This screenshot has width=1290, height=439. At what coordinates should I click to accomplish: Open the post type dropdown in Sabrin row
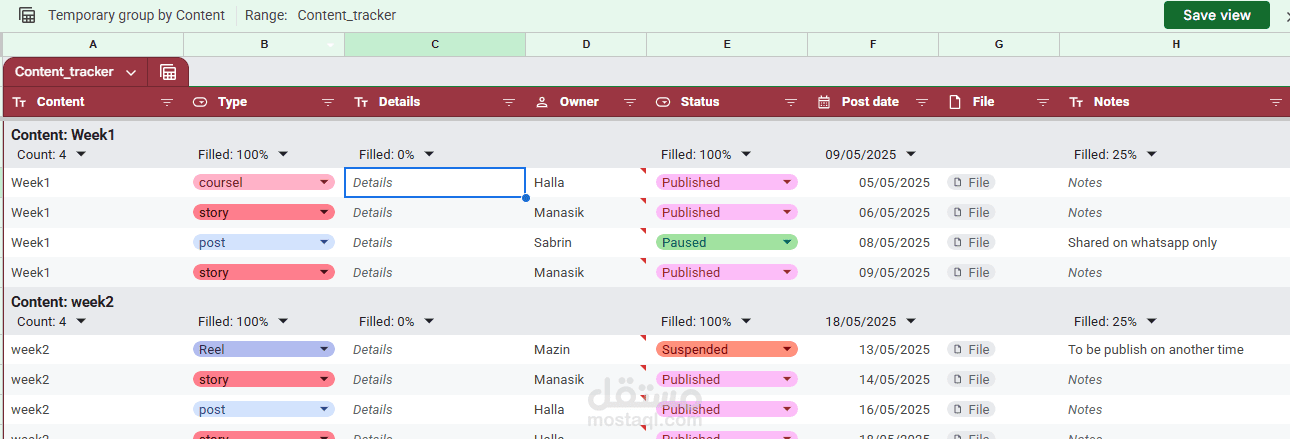(x=324, y=242)
